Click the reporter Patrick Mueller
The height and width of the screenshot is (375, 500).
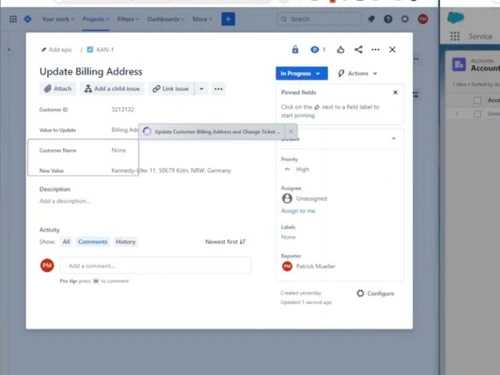click(x=309, y=266)
